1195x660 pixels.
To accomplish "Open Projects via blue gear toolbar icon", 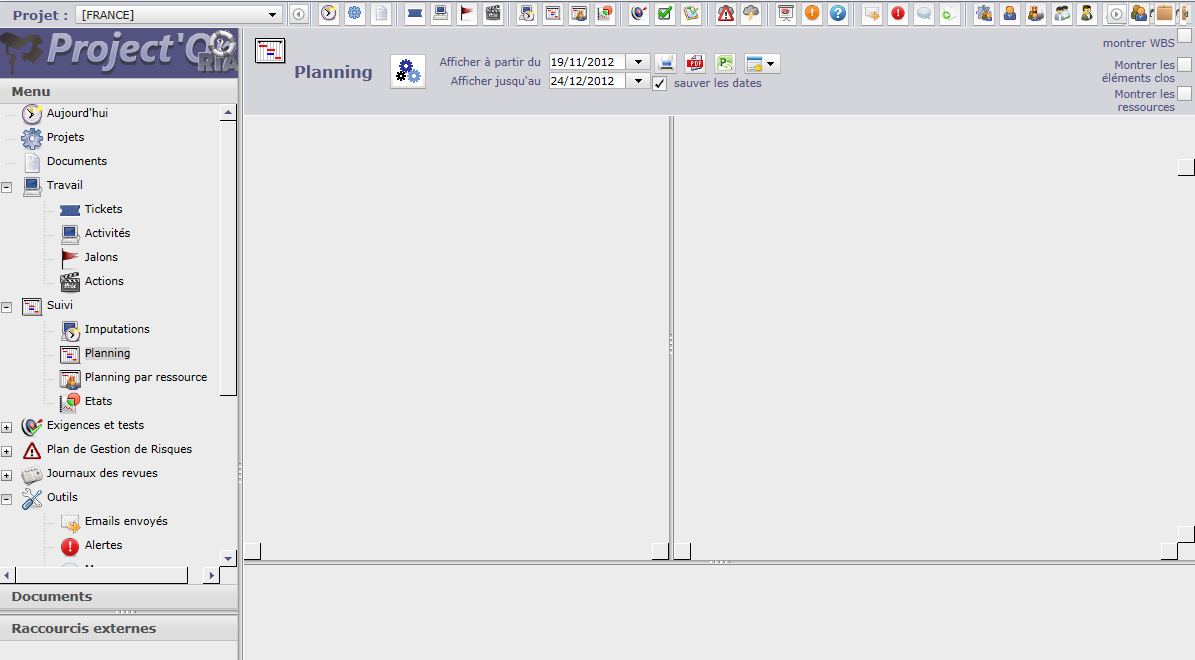I will [354, 13].
